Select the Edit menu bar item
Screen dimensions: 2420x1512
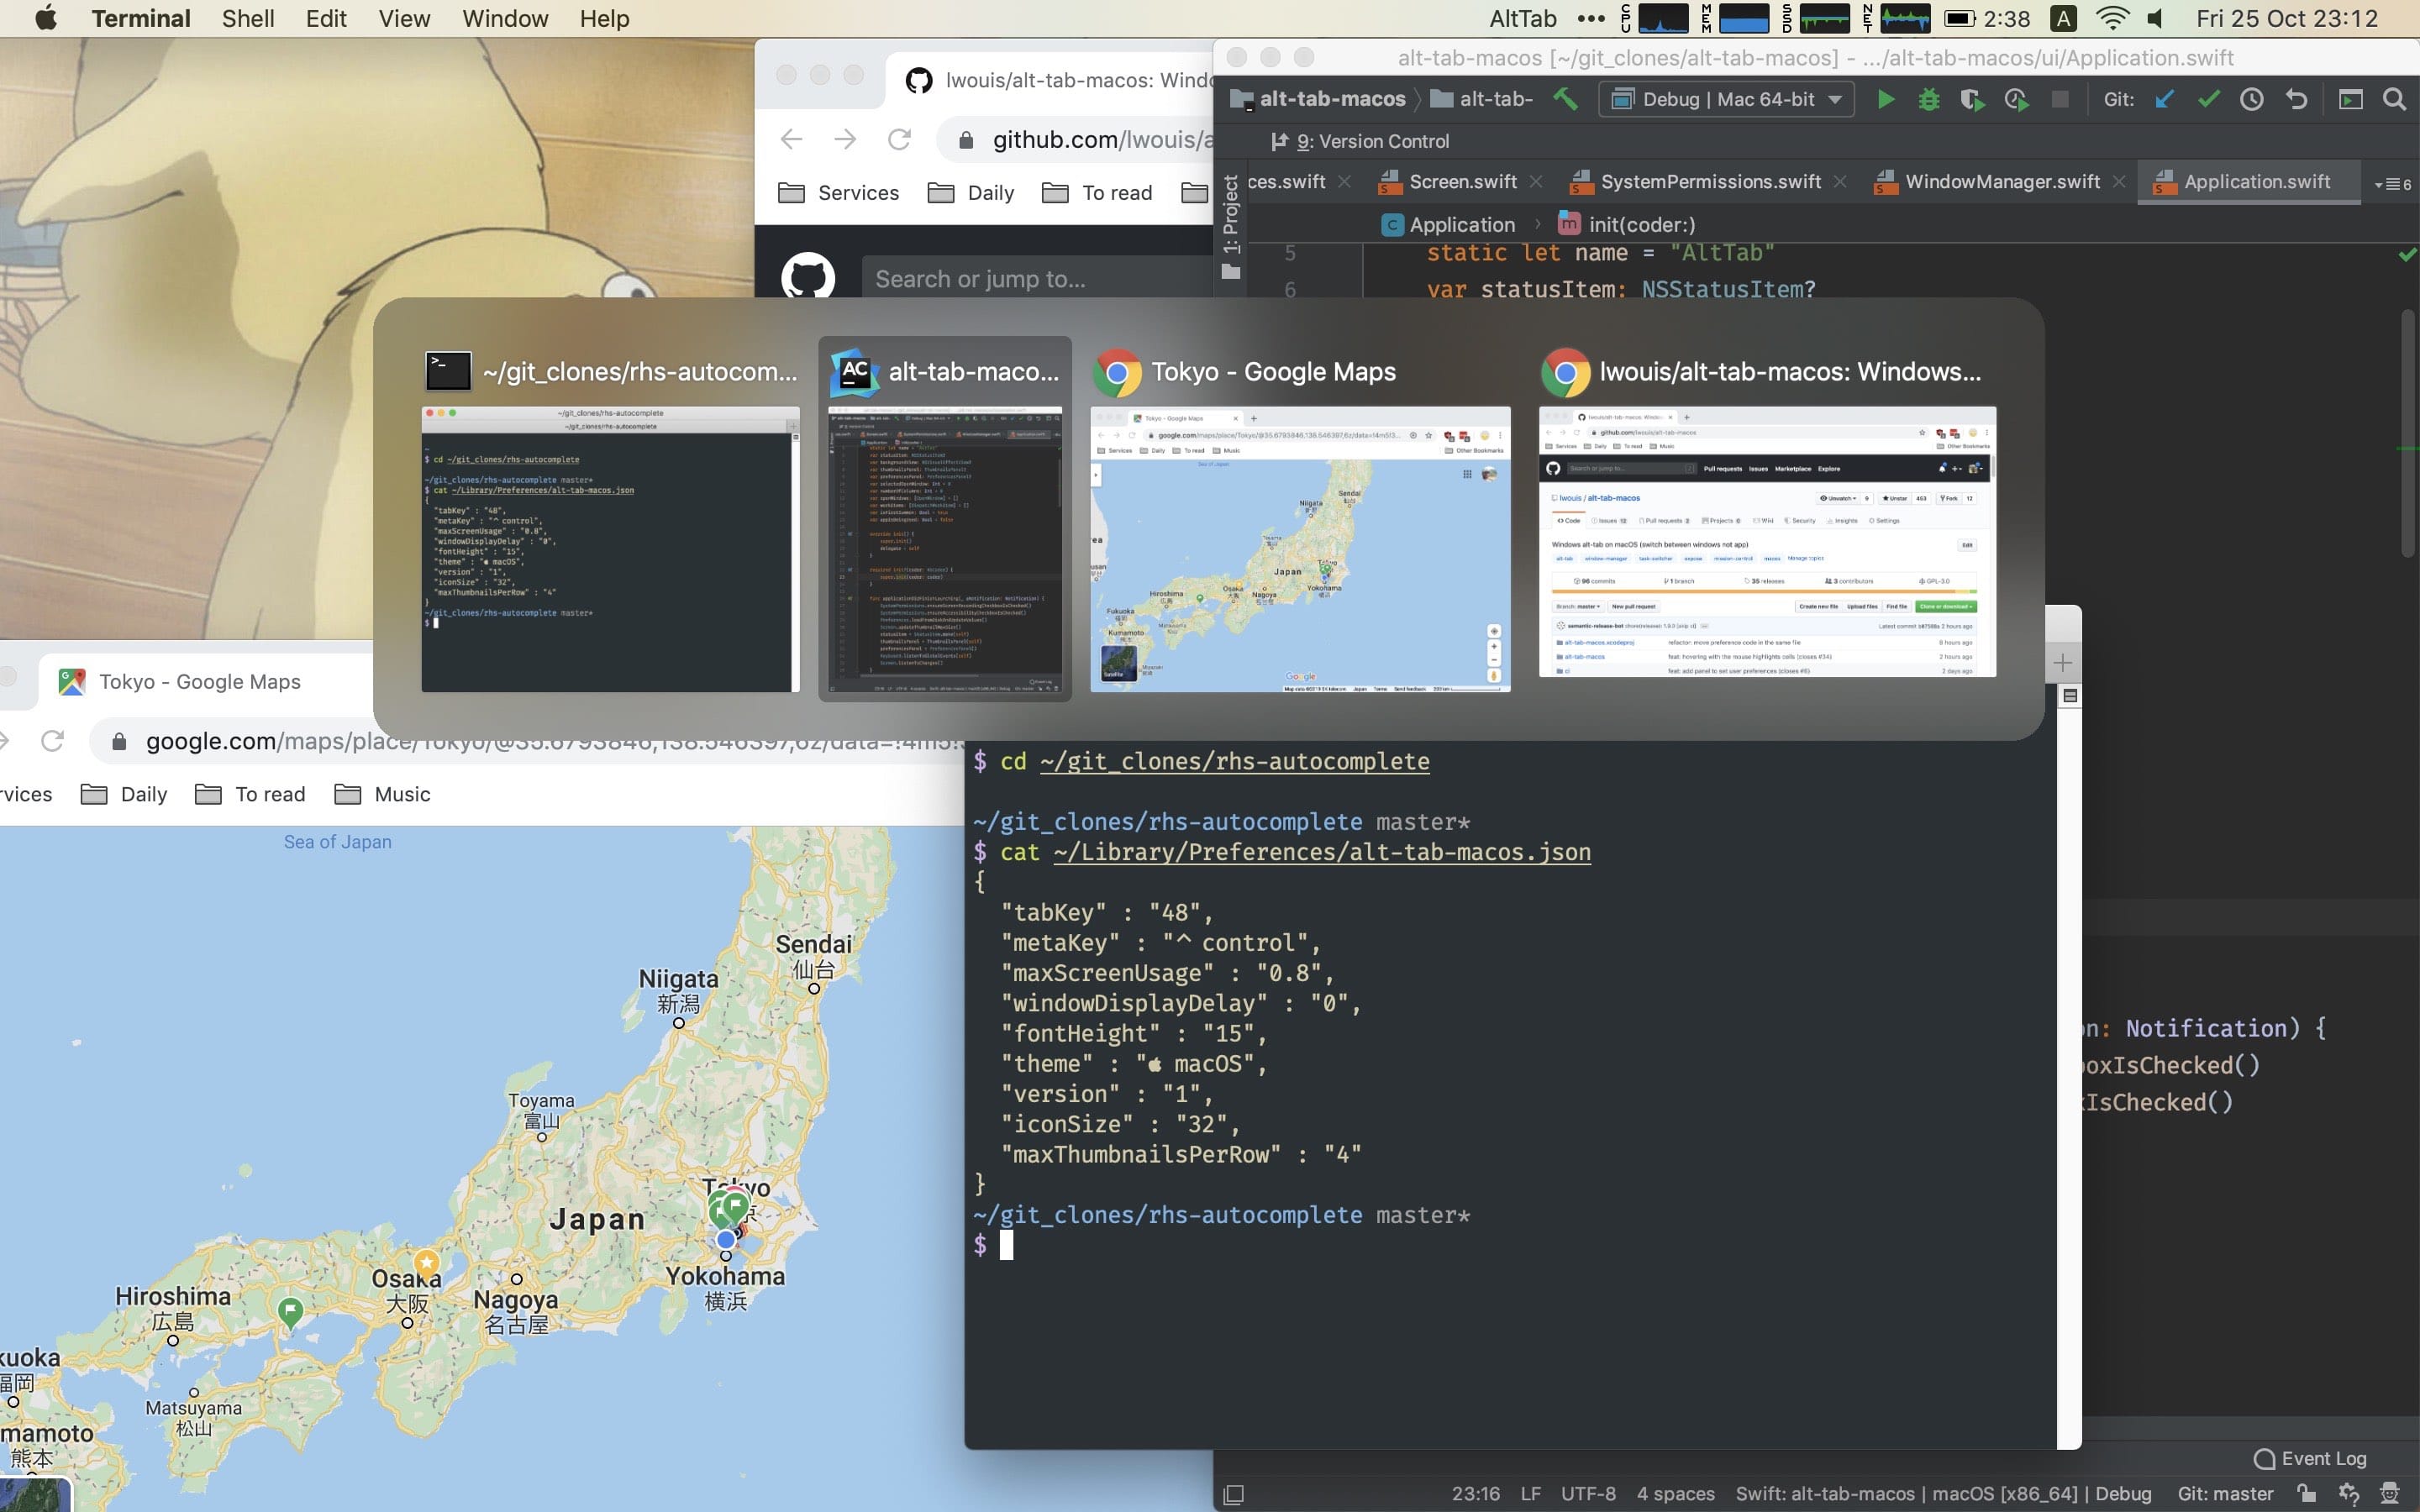(326, 18)
